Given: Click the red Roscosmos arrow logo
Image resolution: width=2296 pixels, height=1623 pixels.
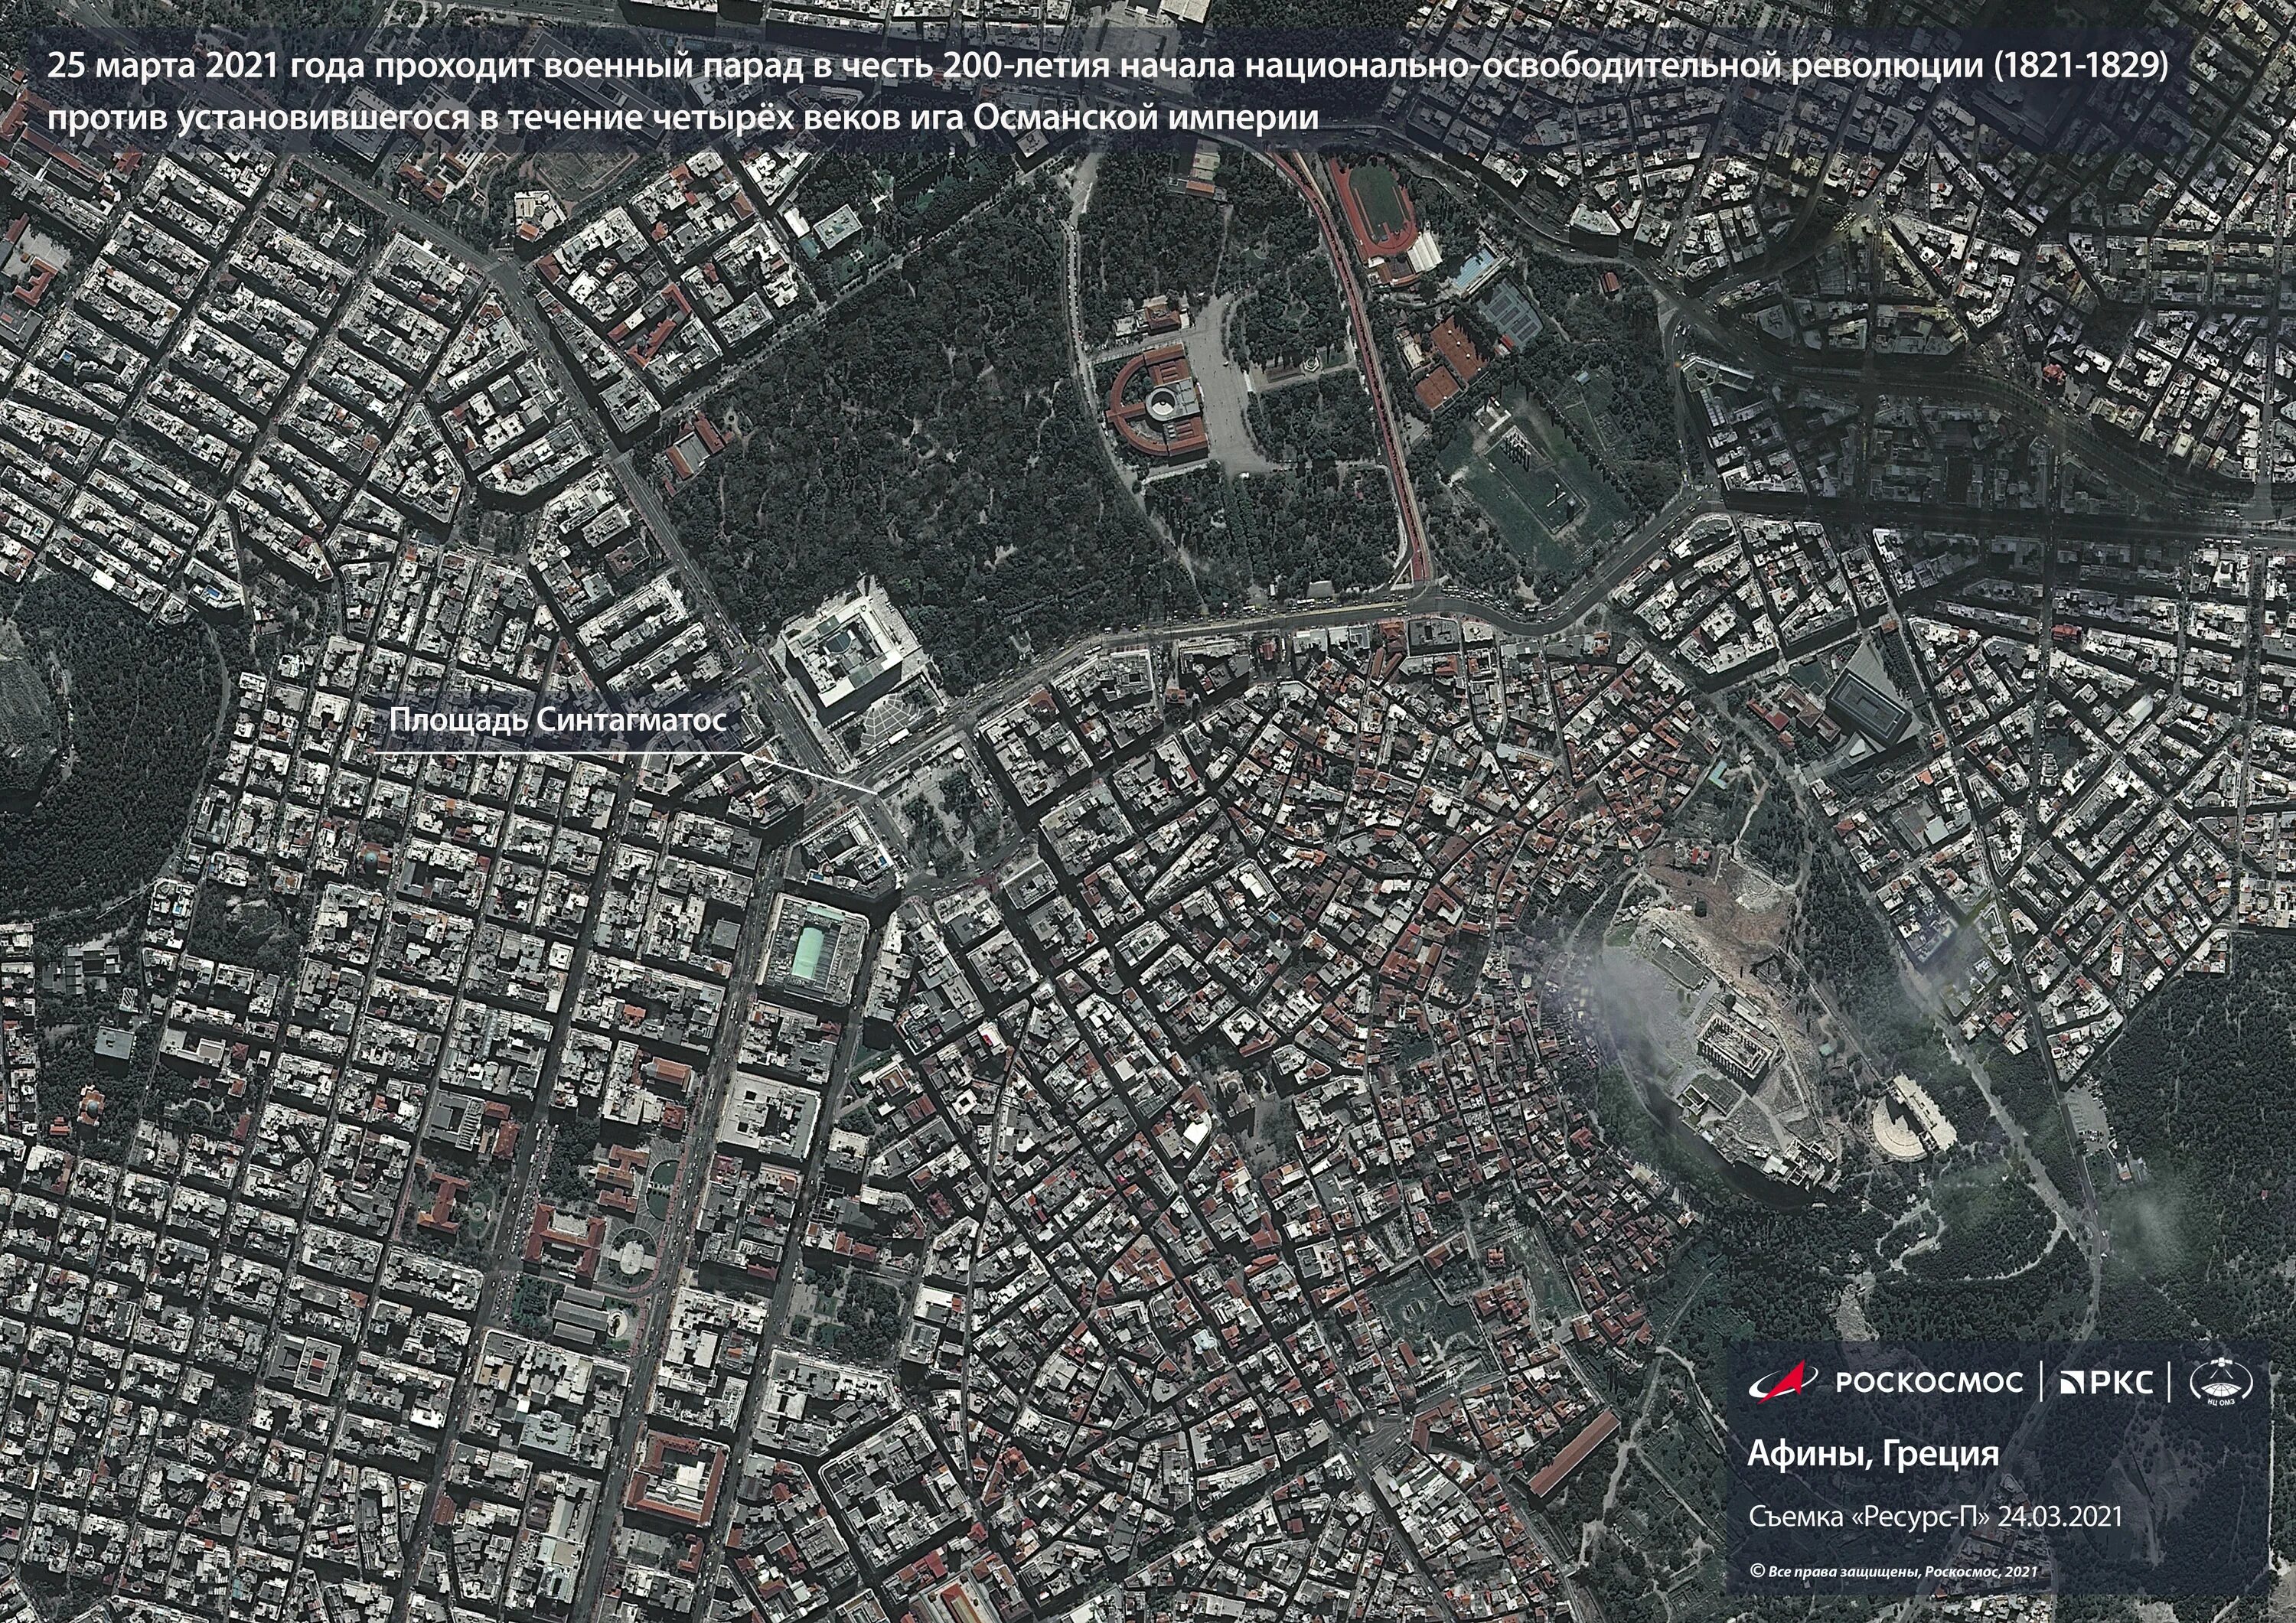Looking at the screenshot, I should click(1785, 1381).
